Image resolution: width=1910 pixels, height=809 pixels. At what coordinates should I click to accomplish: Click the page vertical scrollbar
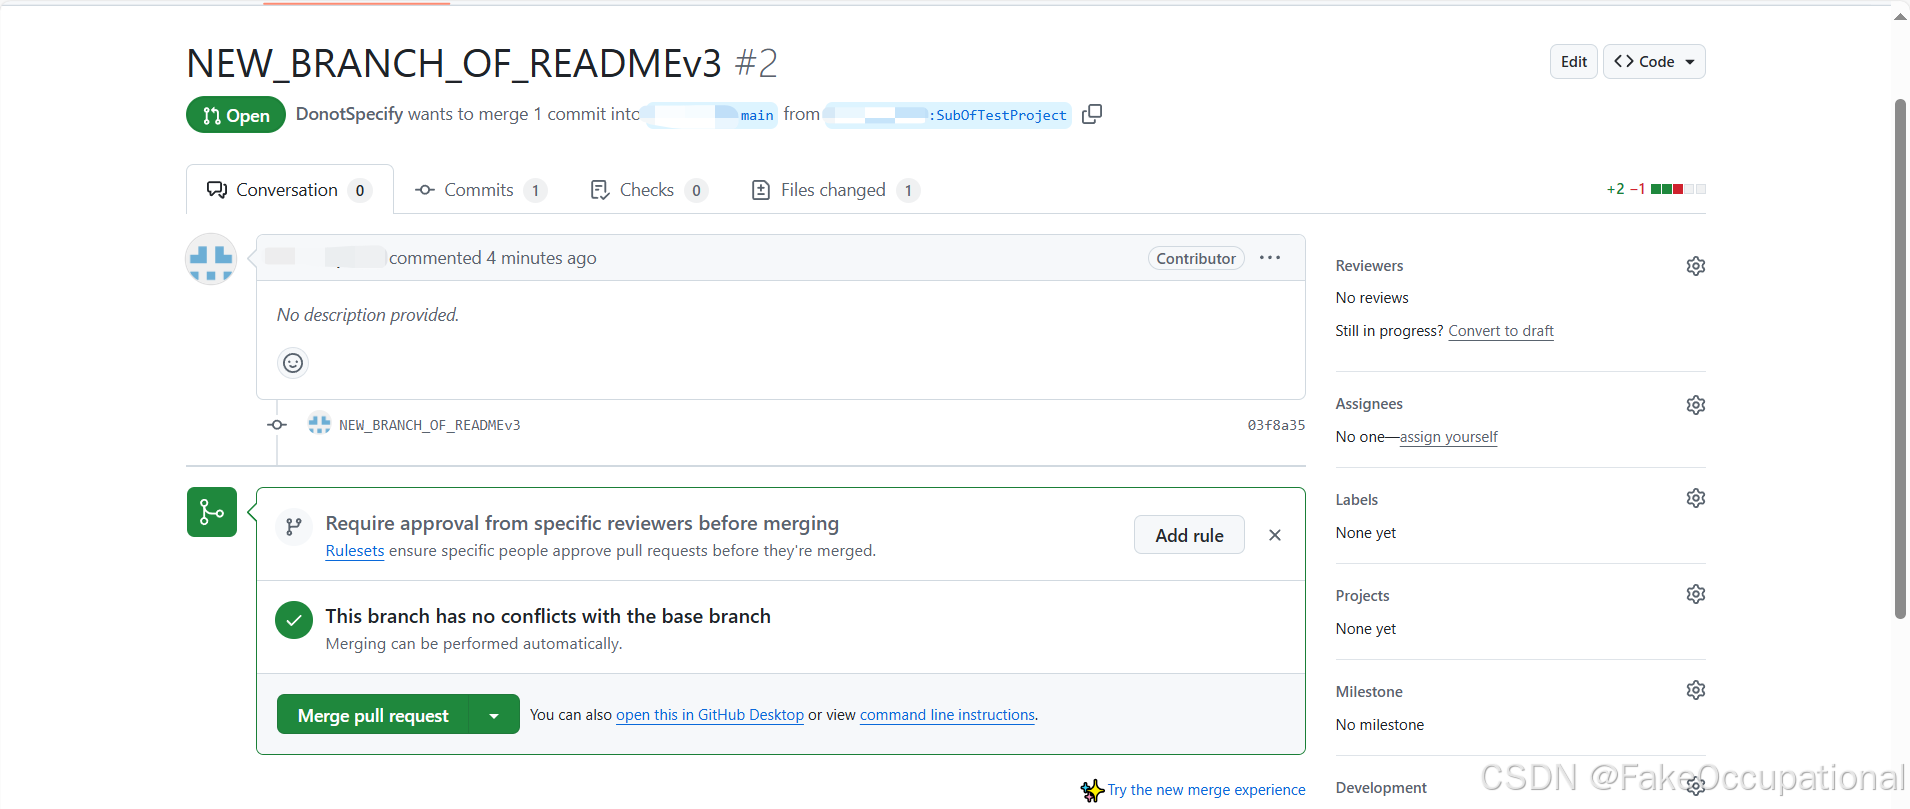tap(1900, 358)
